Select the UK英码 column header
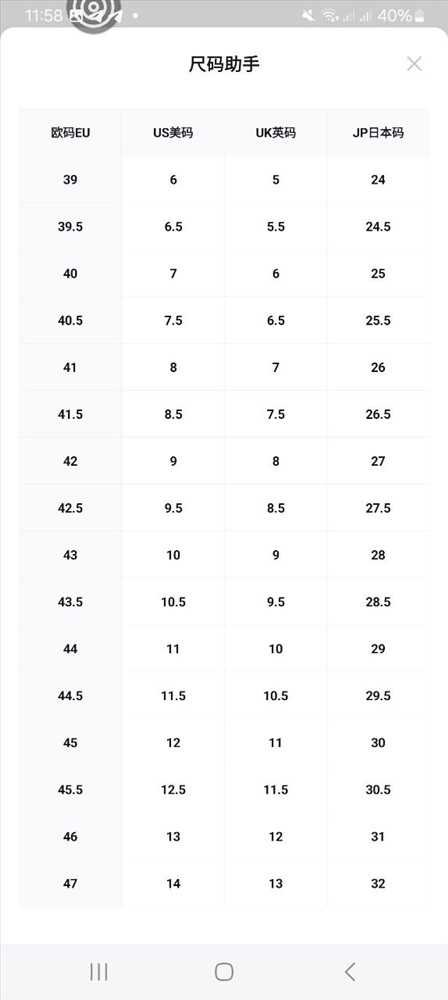 click(x=276, y=133)
